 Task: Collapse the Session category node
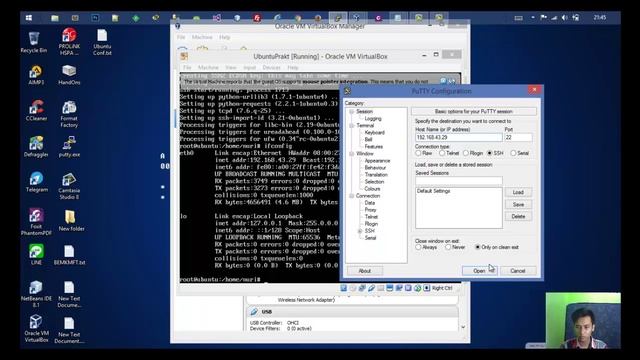pos(351,111)
